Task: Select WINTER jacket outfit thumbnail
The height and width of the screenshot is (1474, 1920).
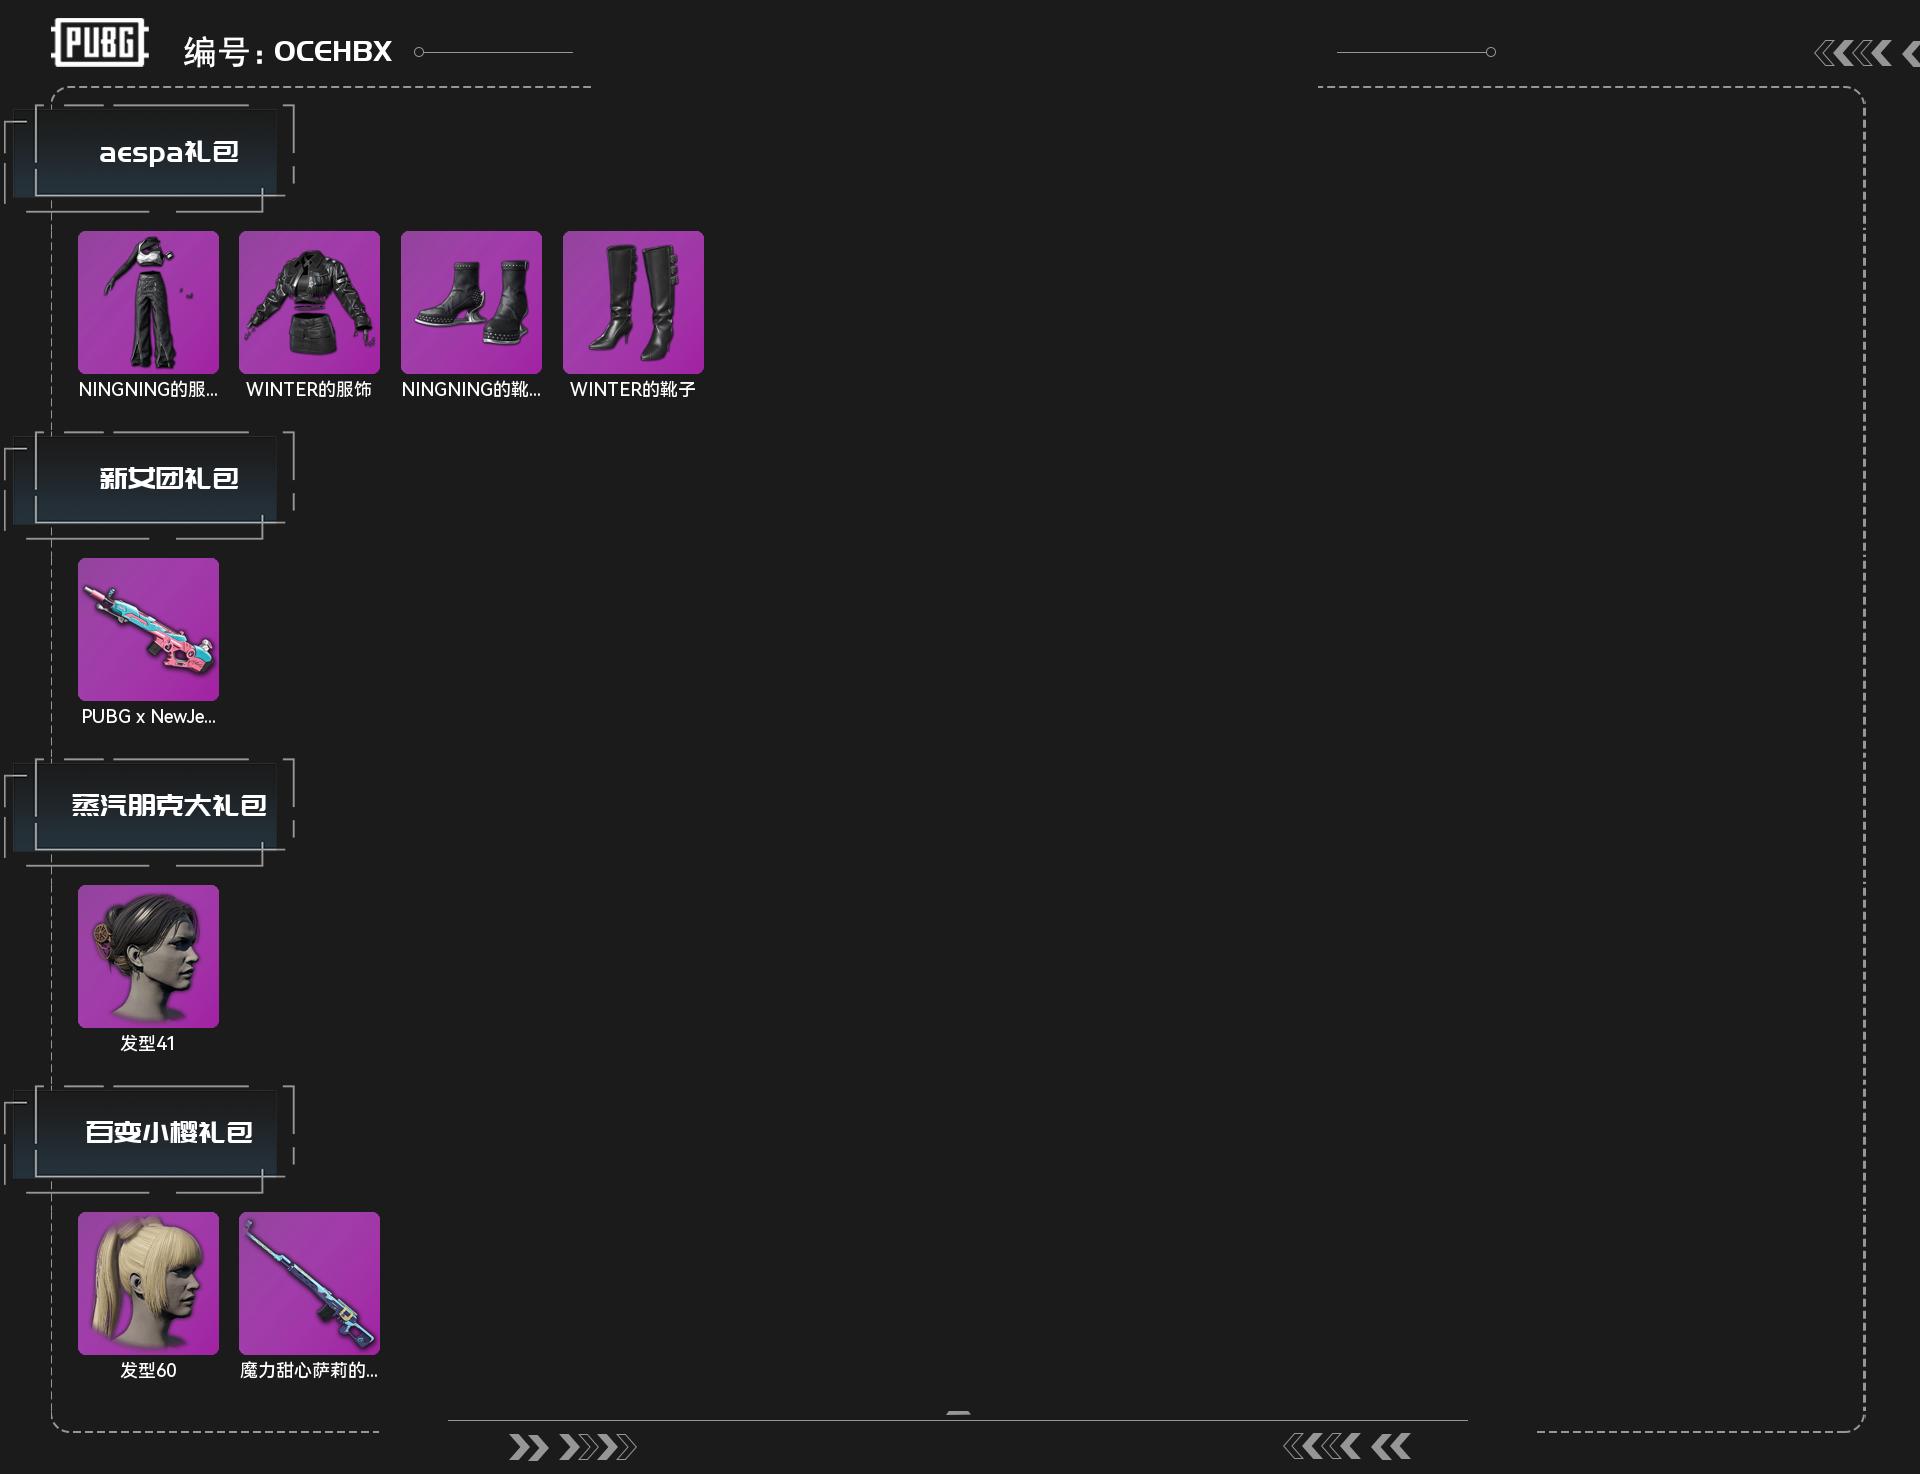Action: [x=309, y=302]
